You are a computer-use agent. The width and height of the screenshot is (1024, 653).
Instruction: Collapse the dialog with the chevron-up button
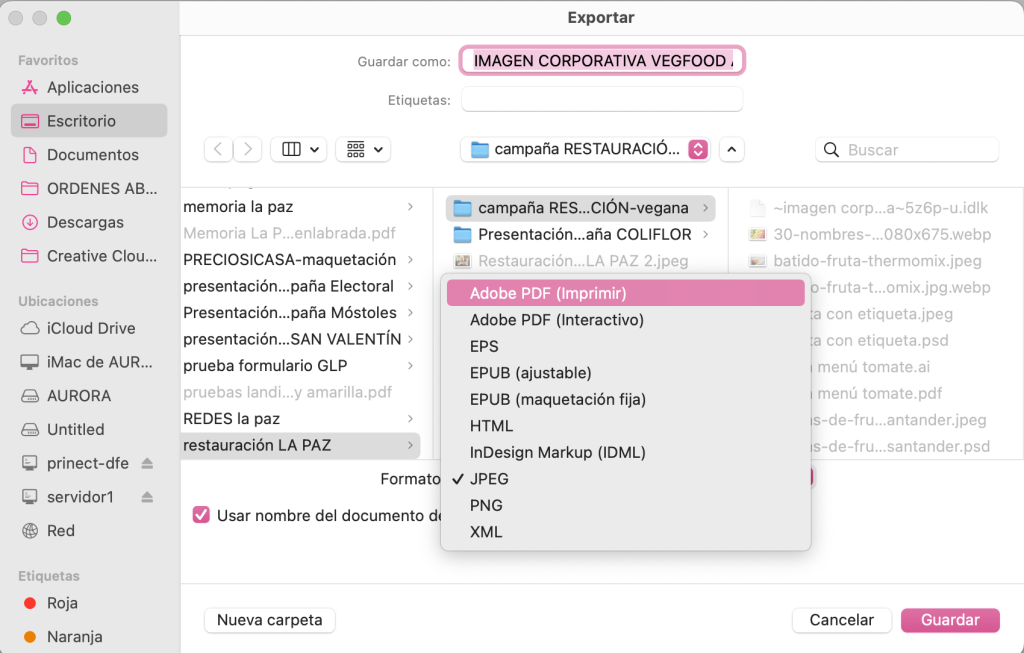click(732, 149)
